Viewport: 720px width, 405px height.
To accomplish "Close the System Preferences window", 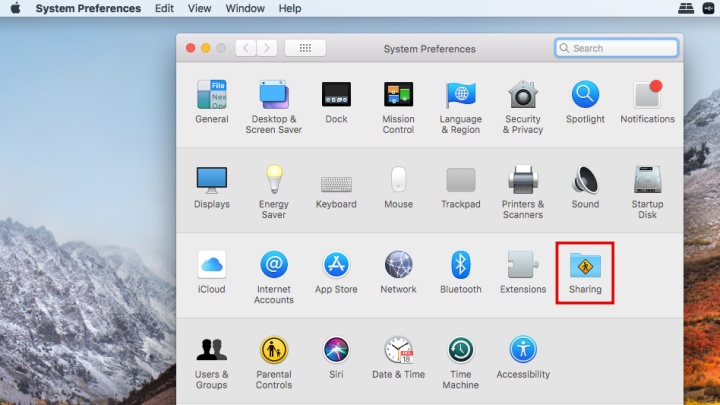I will 191,48.
